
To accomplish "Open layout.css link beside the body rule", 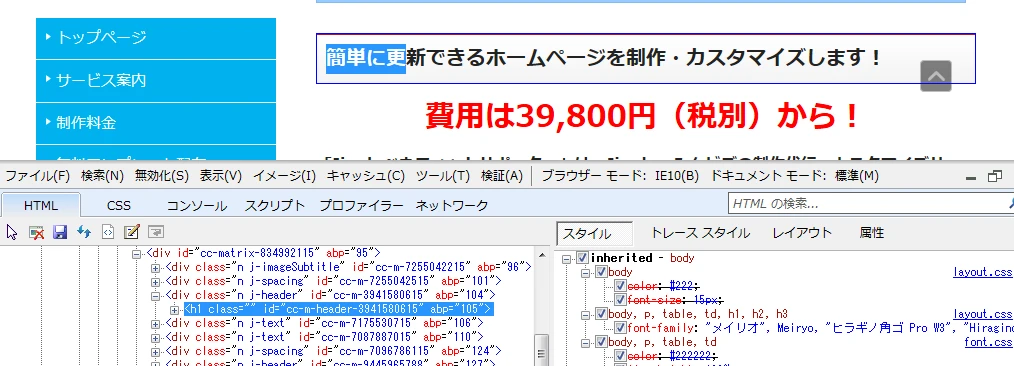I will pos(983,272).
